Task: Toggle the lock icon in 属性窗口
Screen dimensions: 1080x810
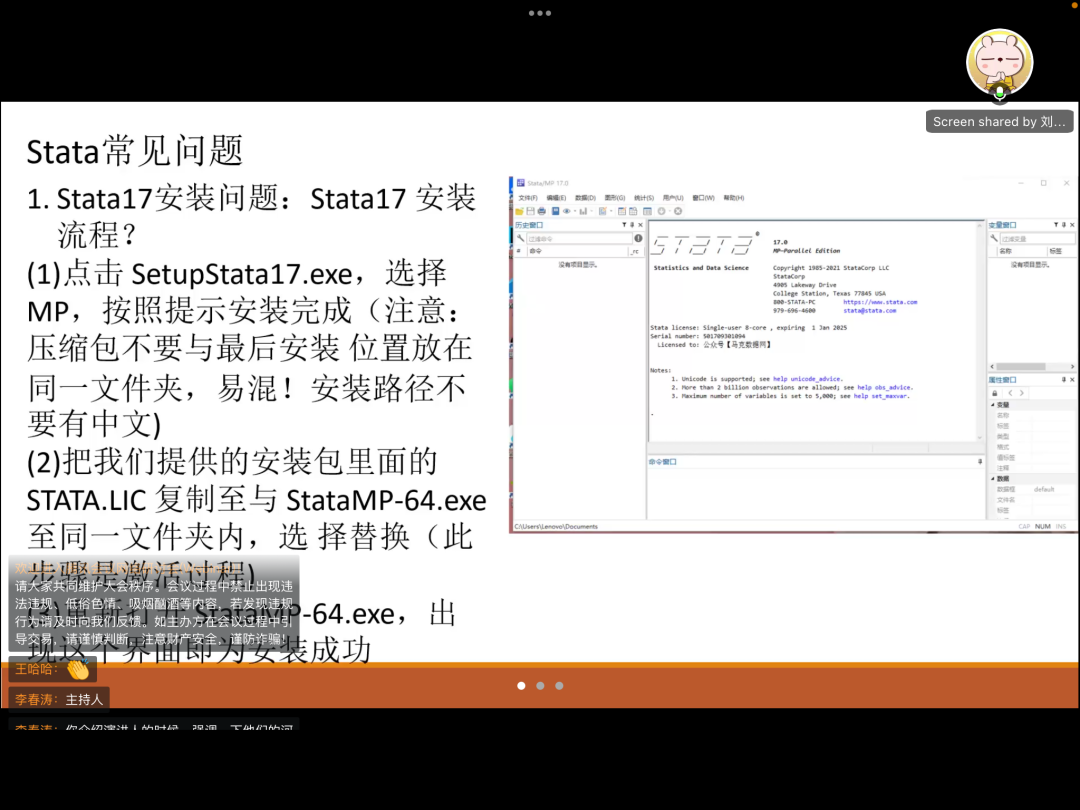Action: [995, 393]
